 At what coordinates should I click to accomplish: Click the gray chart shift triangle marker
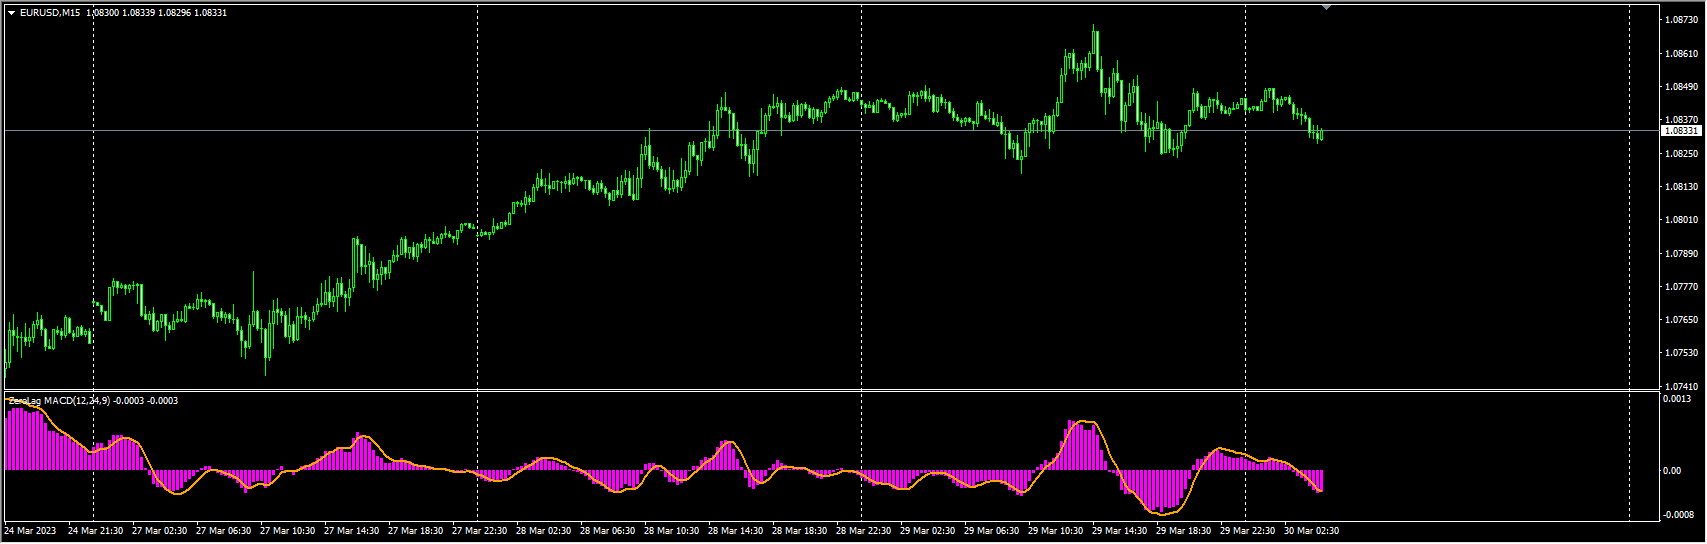coord(1326,7)
